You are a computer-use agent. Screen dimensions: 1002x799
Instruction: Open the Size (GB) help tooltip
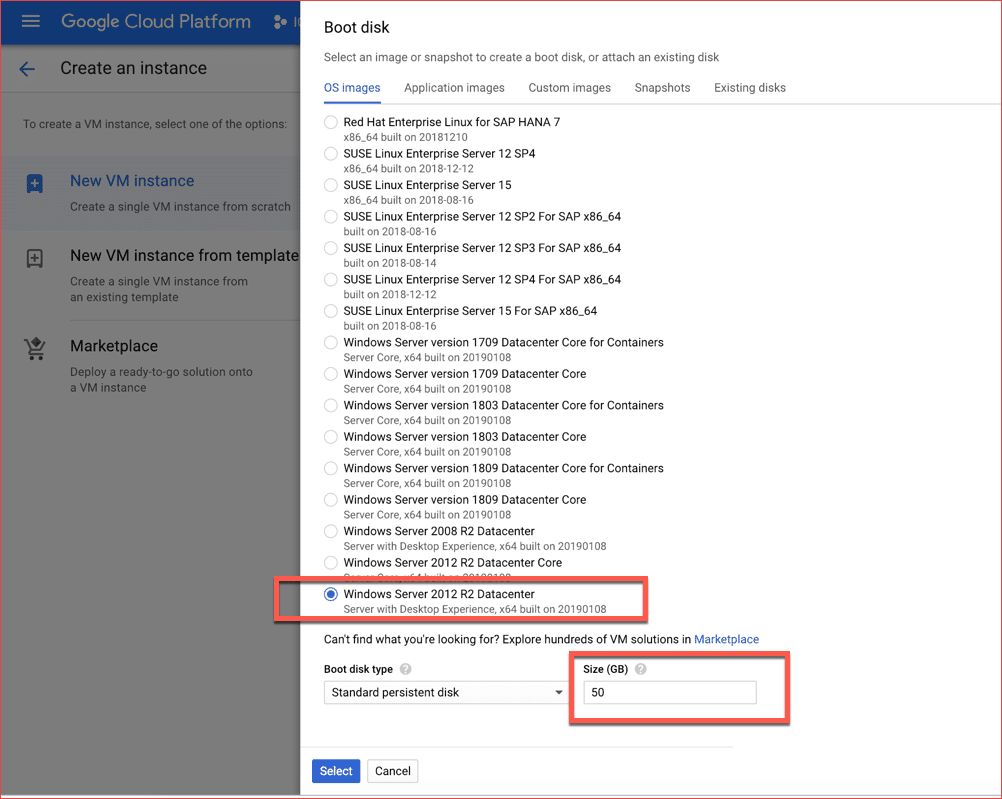(640, 669)
